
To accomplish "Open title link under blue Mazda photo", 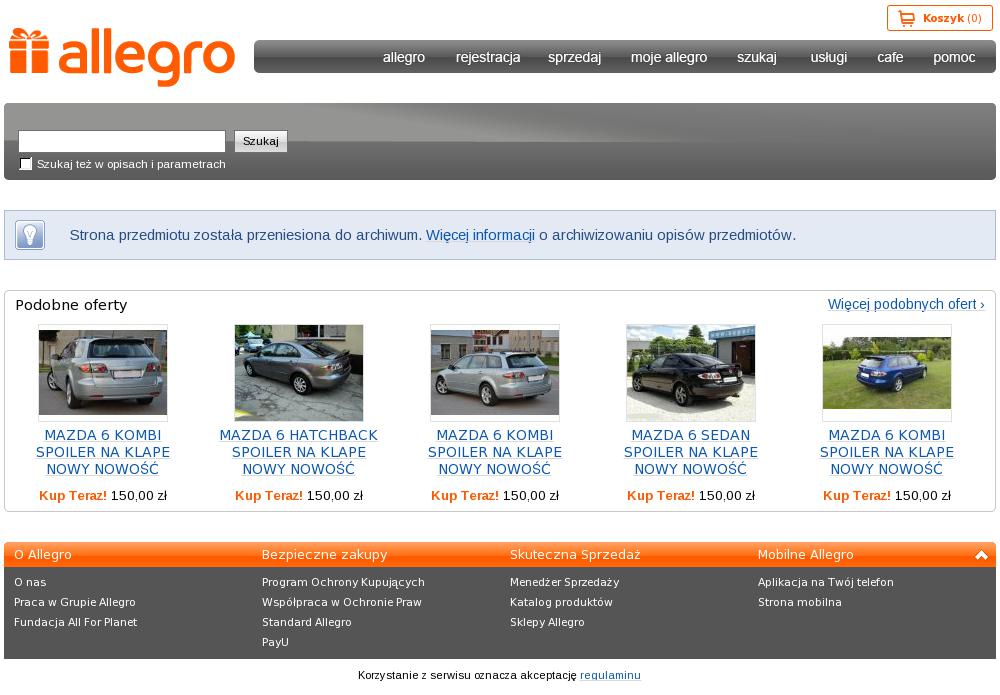I will coord(887,452).
